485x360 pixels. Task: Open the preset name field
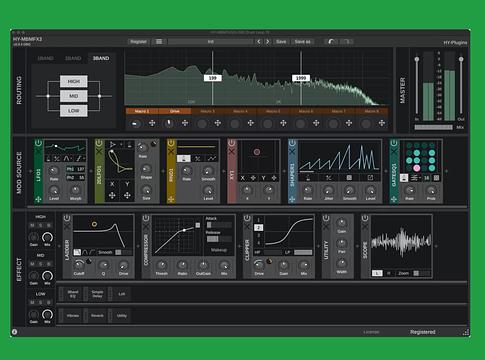(x=210, y=41)
